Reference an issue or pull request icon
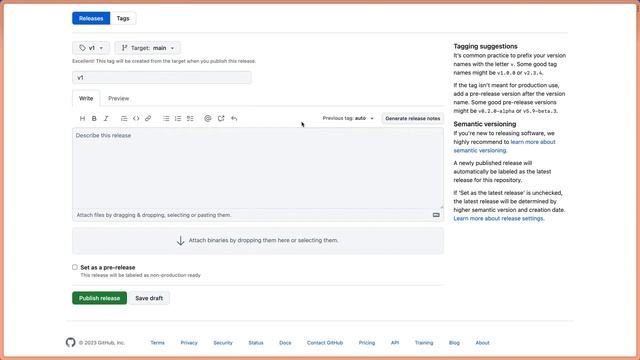Screen dimensions: 640x360 click(x=221, y=118)
